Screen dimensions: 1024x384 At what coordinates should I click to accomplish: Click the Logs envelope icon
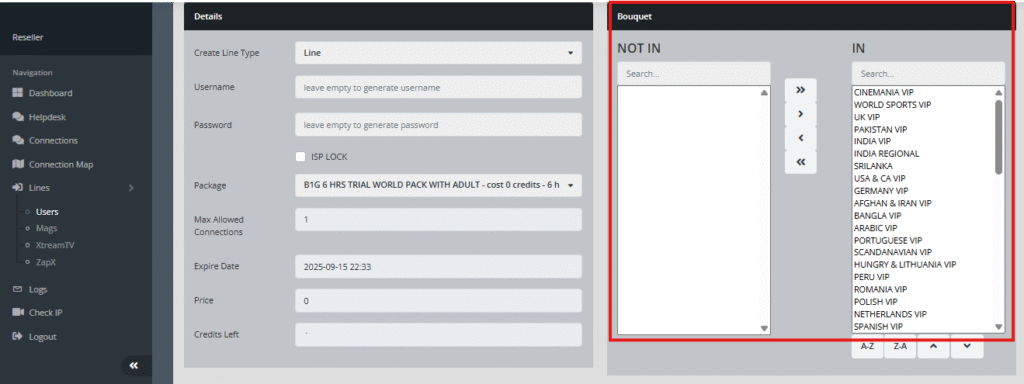tap(18, 289)
